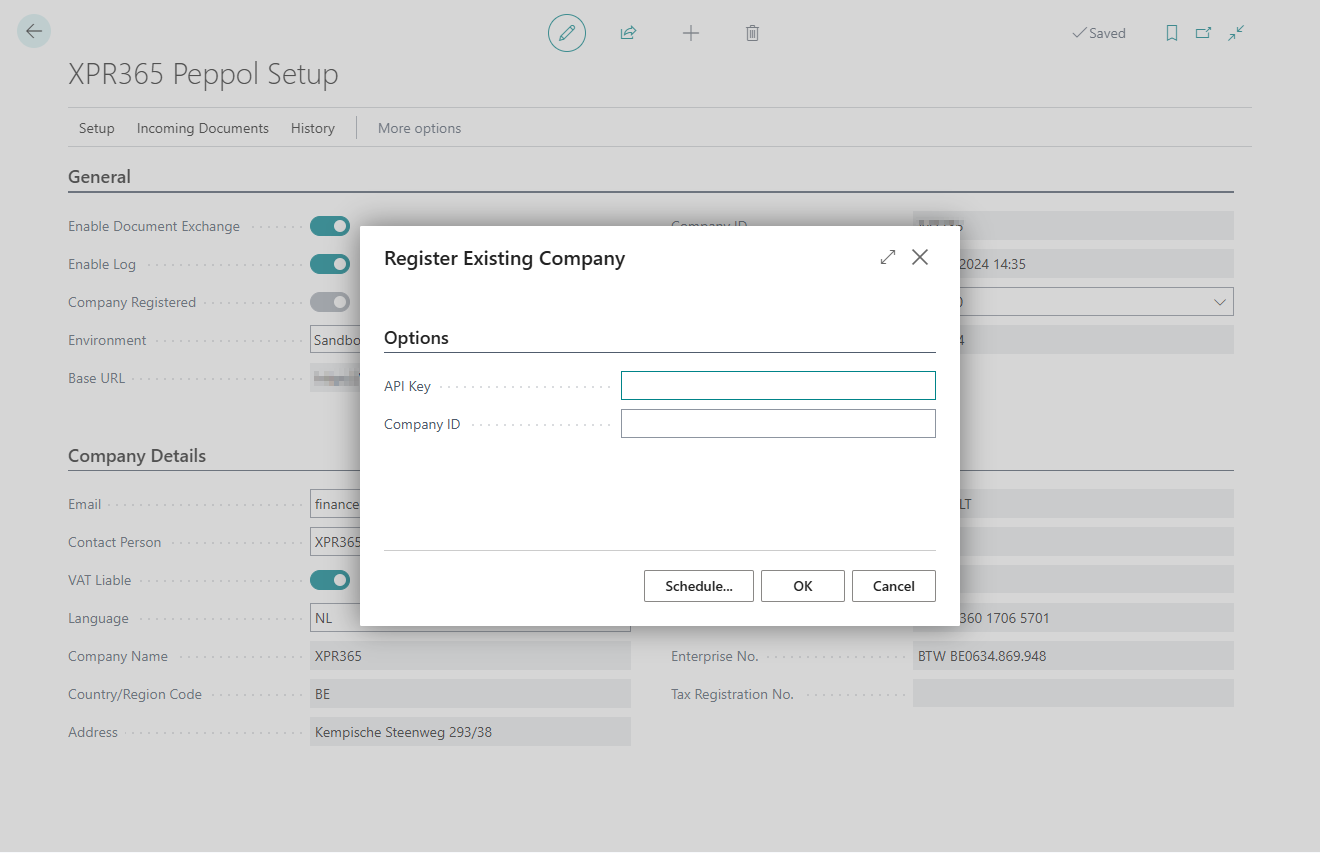The width and height of the screenshot is (1320, 853).
Task: Click the Country/Region Code value BE
Action: coord(470,694)
